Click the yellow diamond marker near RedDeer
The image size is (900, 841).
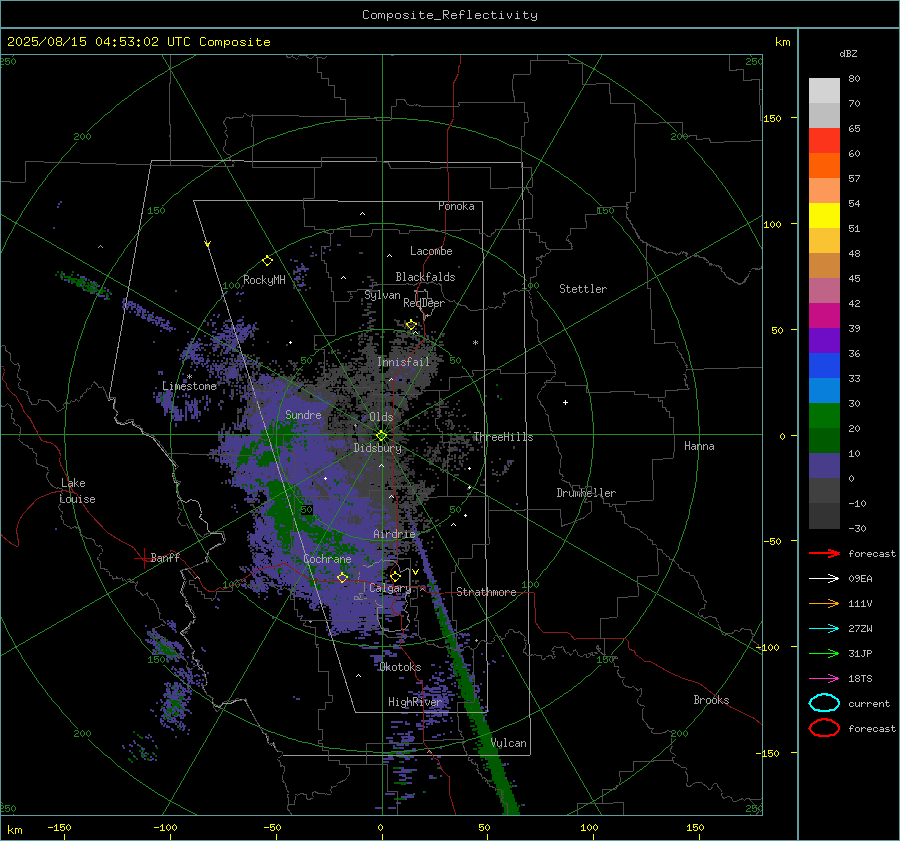[x=411, y=325]
